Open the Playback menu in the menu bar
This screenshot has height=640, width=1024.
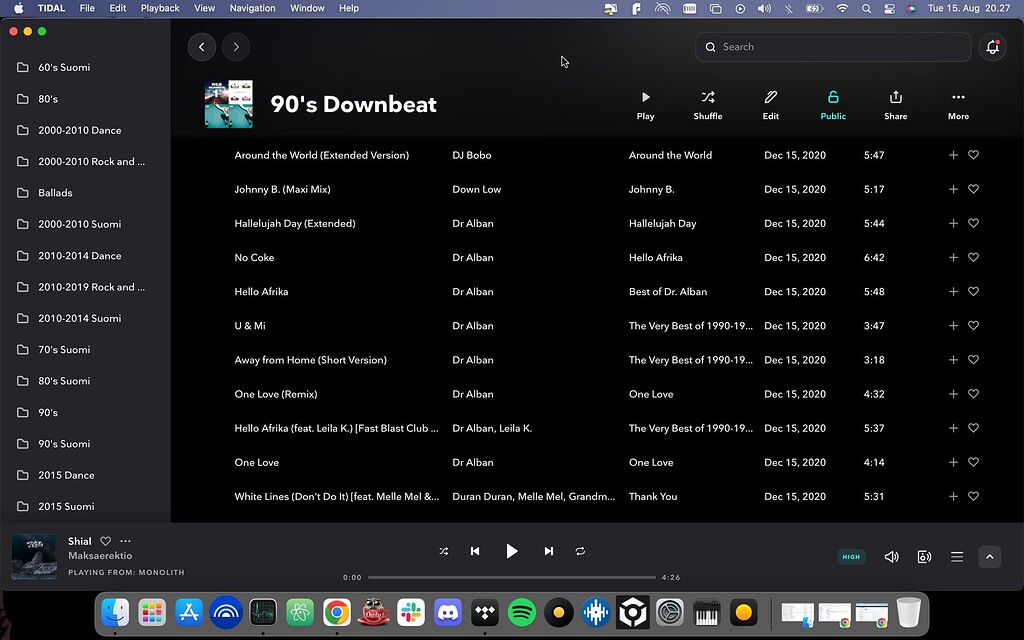159,8
